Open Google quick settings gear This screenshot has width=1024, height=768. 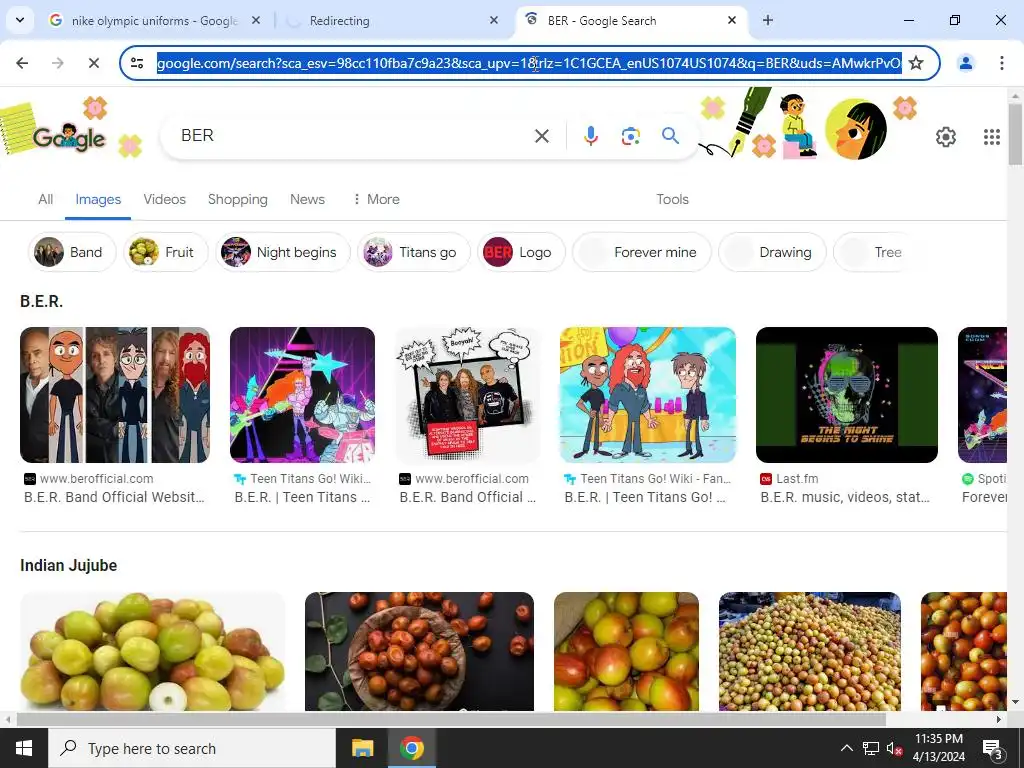click(x=946, y=136)
